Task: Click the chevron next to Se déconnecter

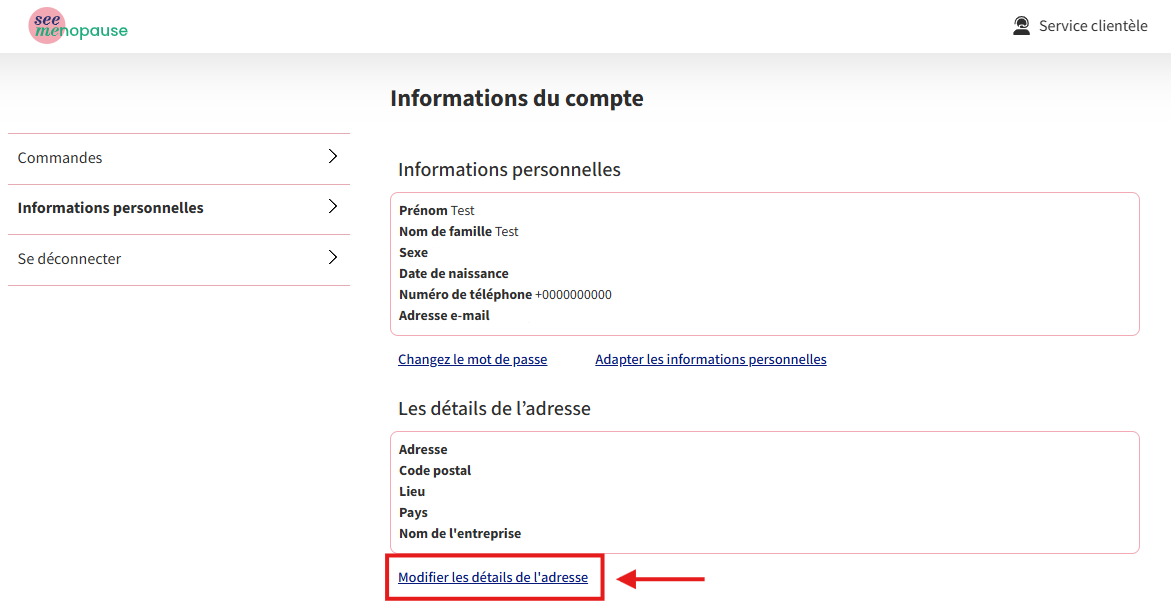Action: (333, 258)
